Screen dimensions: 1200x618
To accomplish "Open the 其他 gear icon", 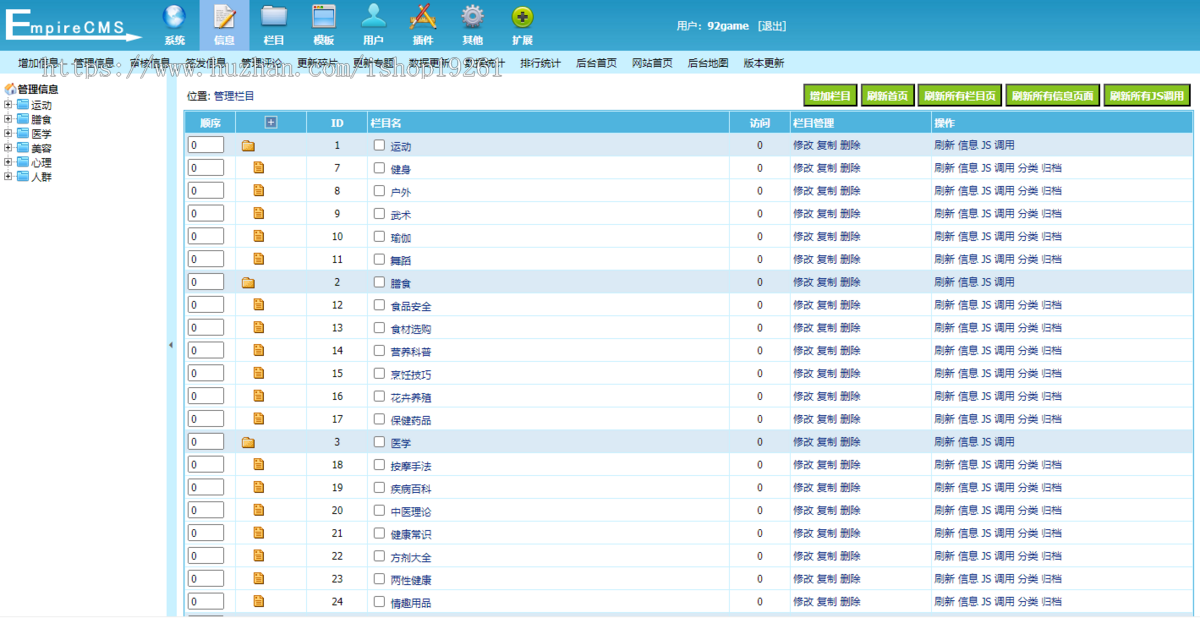I will (472, 17).
